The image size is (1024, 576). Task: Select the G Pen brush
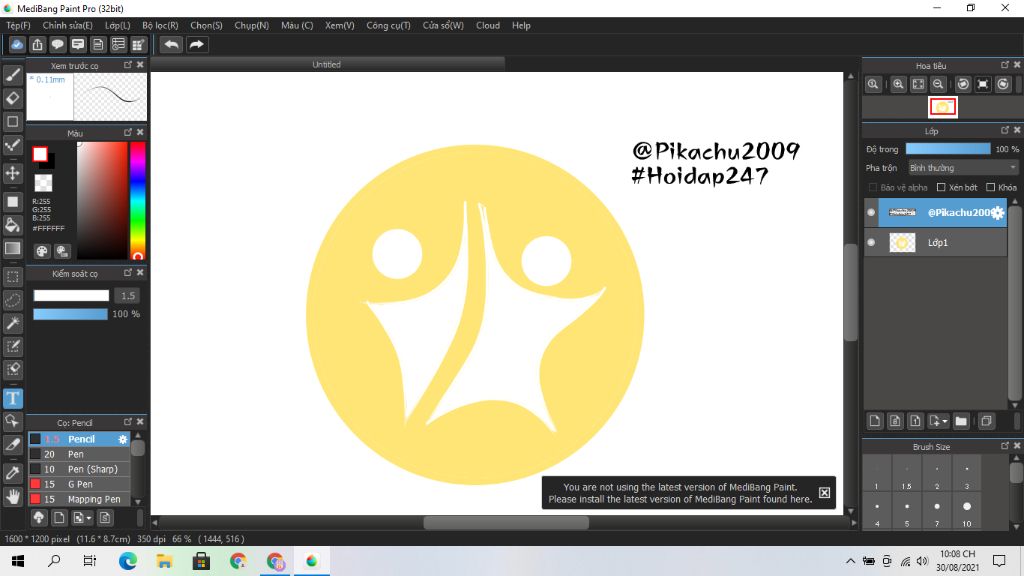pos(80,485)
